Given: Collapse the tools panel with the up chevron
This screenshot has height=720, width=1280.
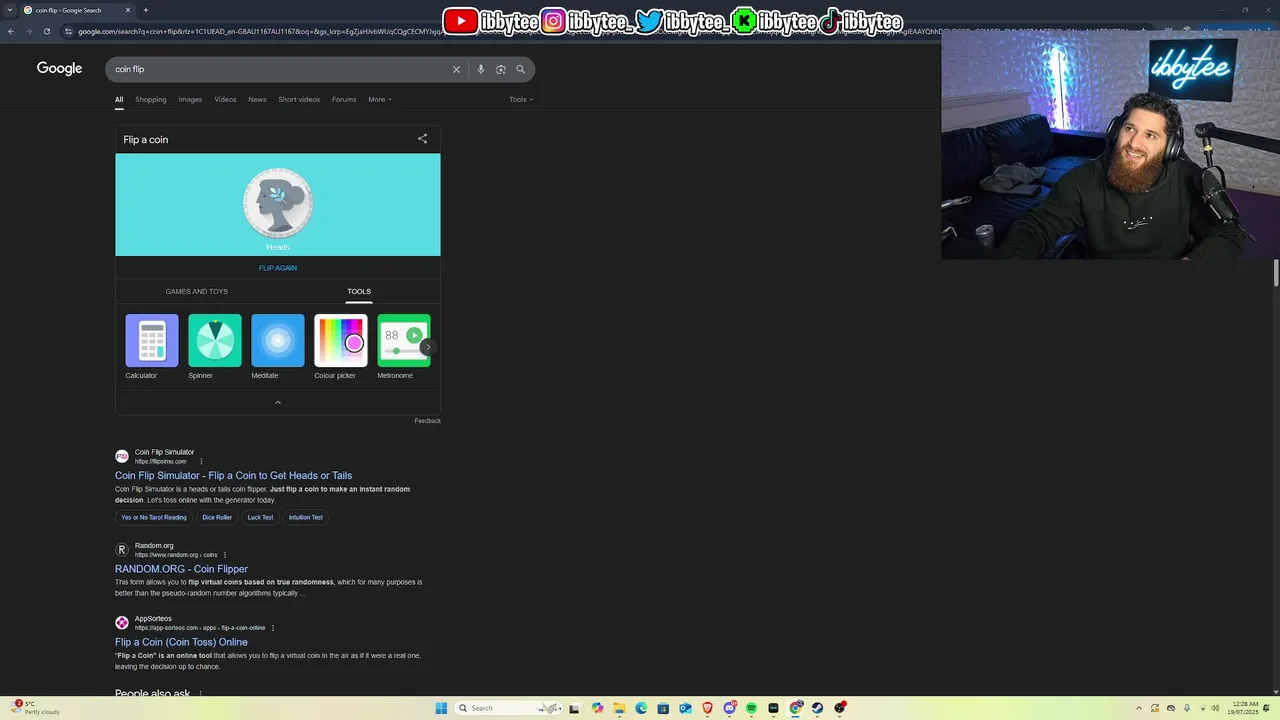Looking at the screenshot, I should tap(278, 402).
